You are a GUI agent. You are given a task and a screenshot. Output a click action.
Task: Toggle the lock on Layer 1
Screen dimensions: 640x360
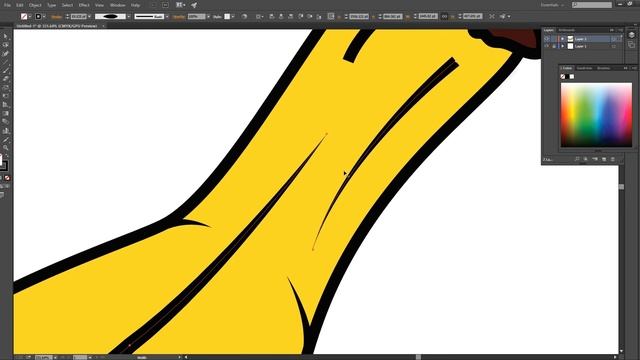pos(554,47)
